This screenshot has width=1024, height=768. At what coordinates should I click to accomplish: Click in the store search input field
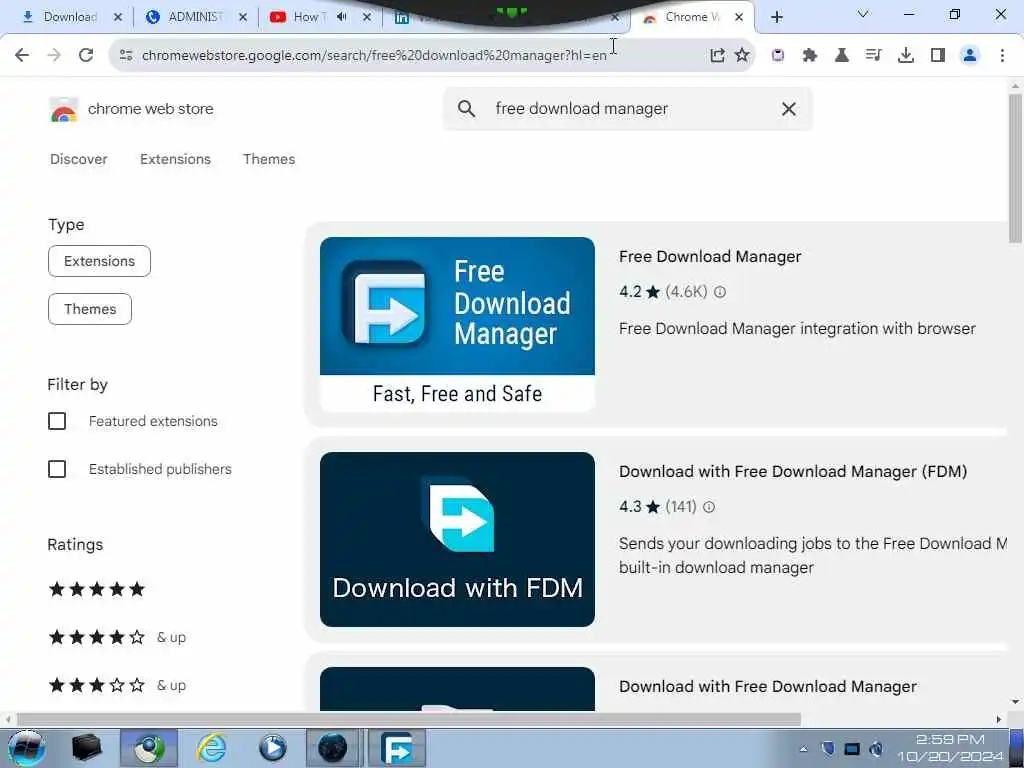[x=627, y=108]
